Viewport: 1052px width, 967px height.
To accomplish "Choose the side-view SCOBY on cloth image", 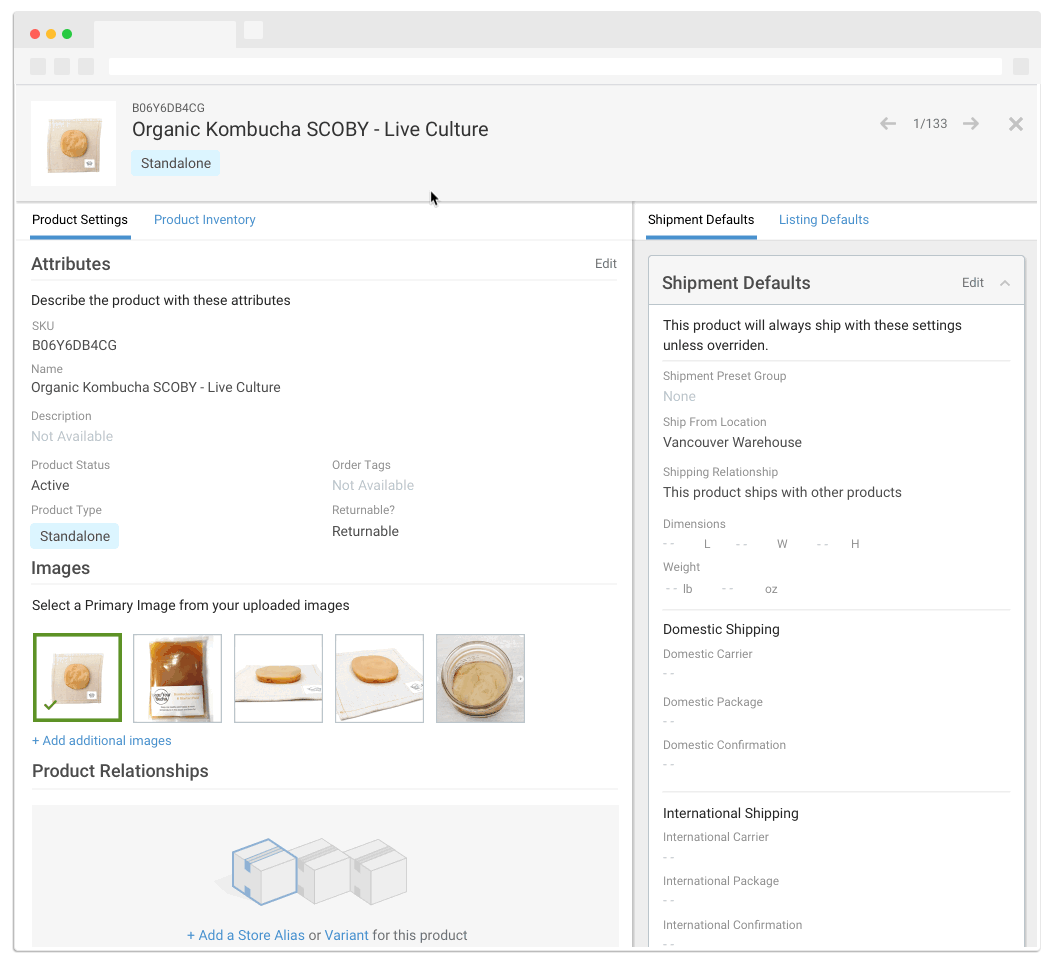I will pyautogui.click(x=278, y=678).
